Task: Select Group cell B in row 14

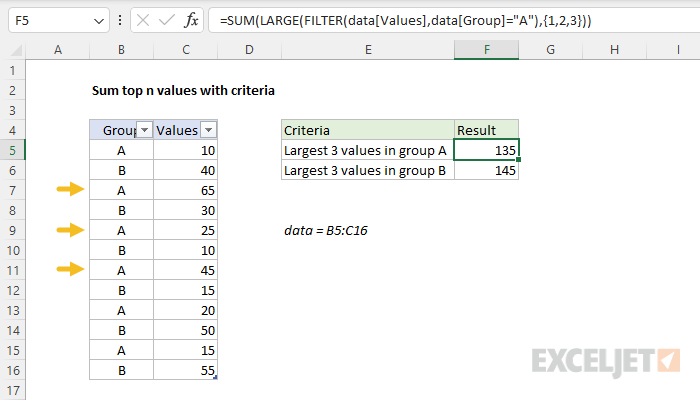Action: [x=121, y=330]
